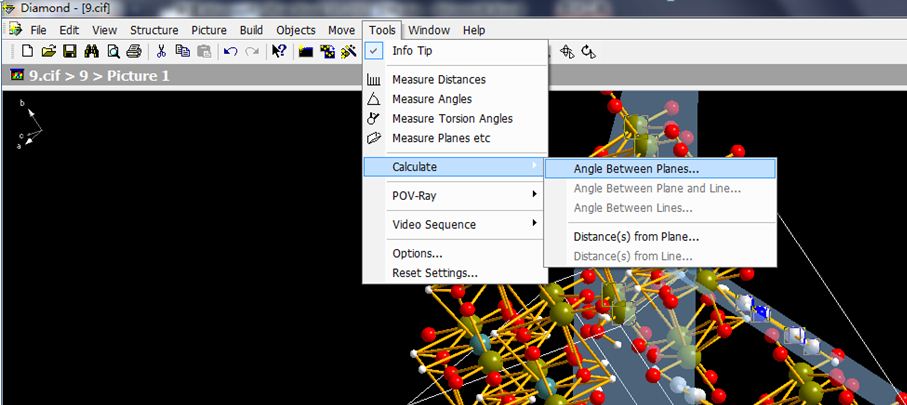Click the a/b/c axis orientation indicator
Viewport: 907px width, 405px height.
pos(30,124)
